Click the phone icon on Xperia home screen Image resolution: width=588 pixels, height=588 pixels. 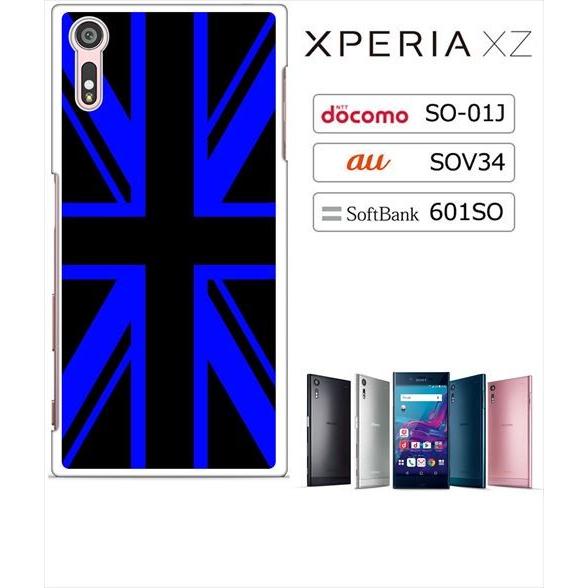pyautogui.click(x=411, y=462)
